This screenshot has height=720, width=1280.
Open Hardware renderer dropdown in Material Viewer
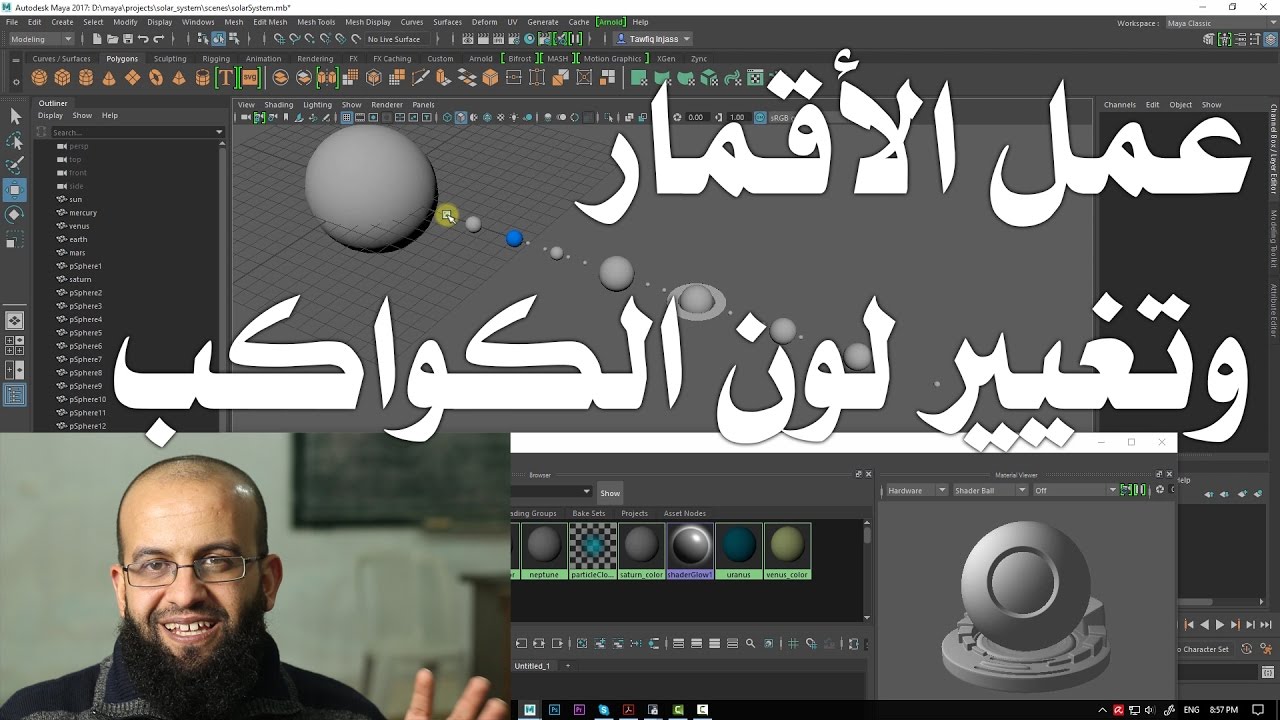(915, 490)
